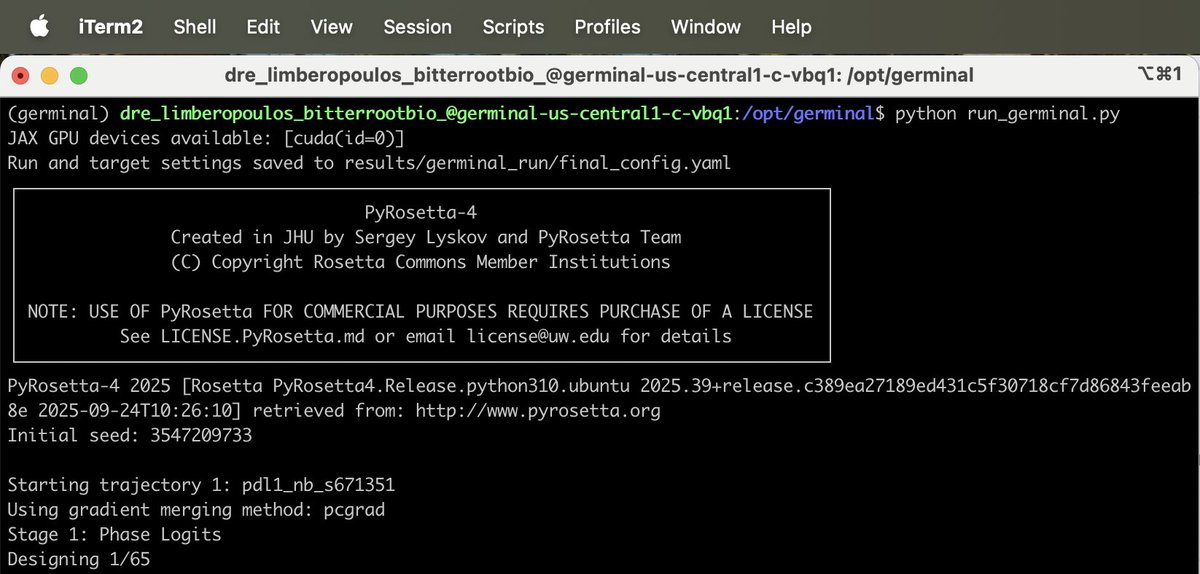Open the Session menu
The height and width of the screenshot is (574, 1200).
[x=417, y=27]
